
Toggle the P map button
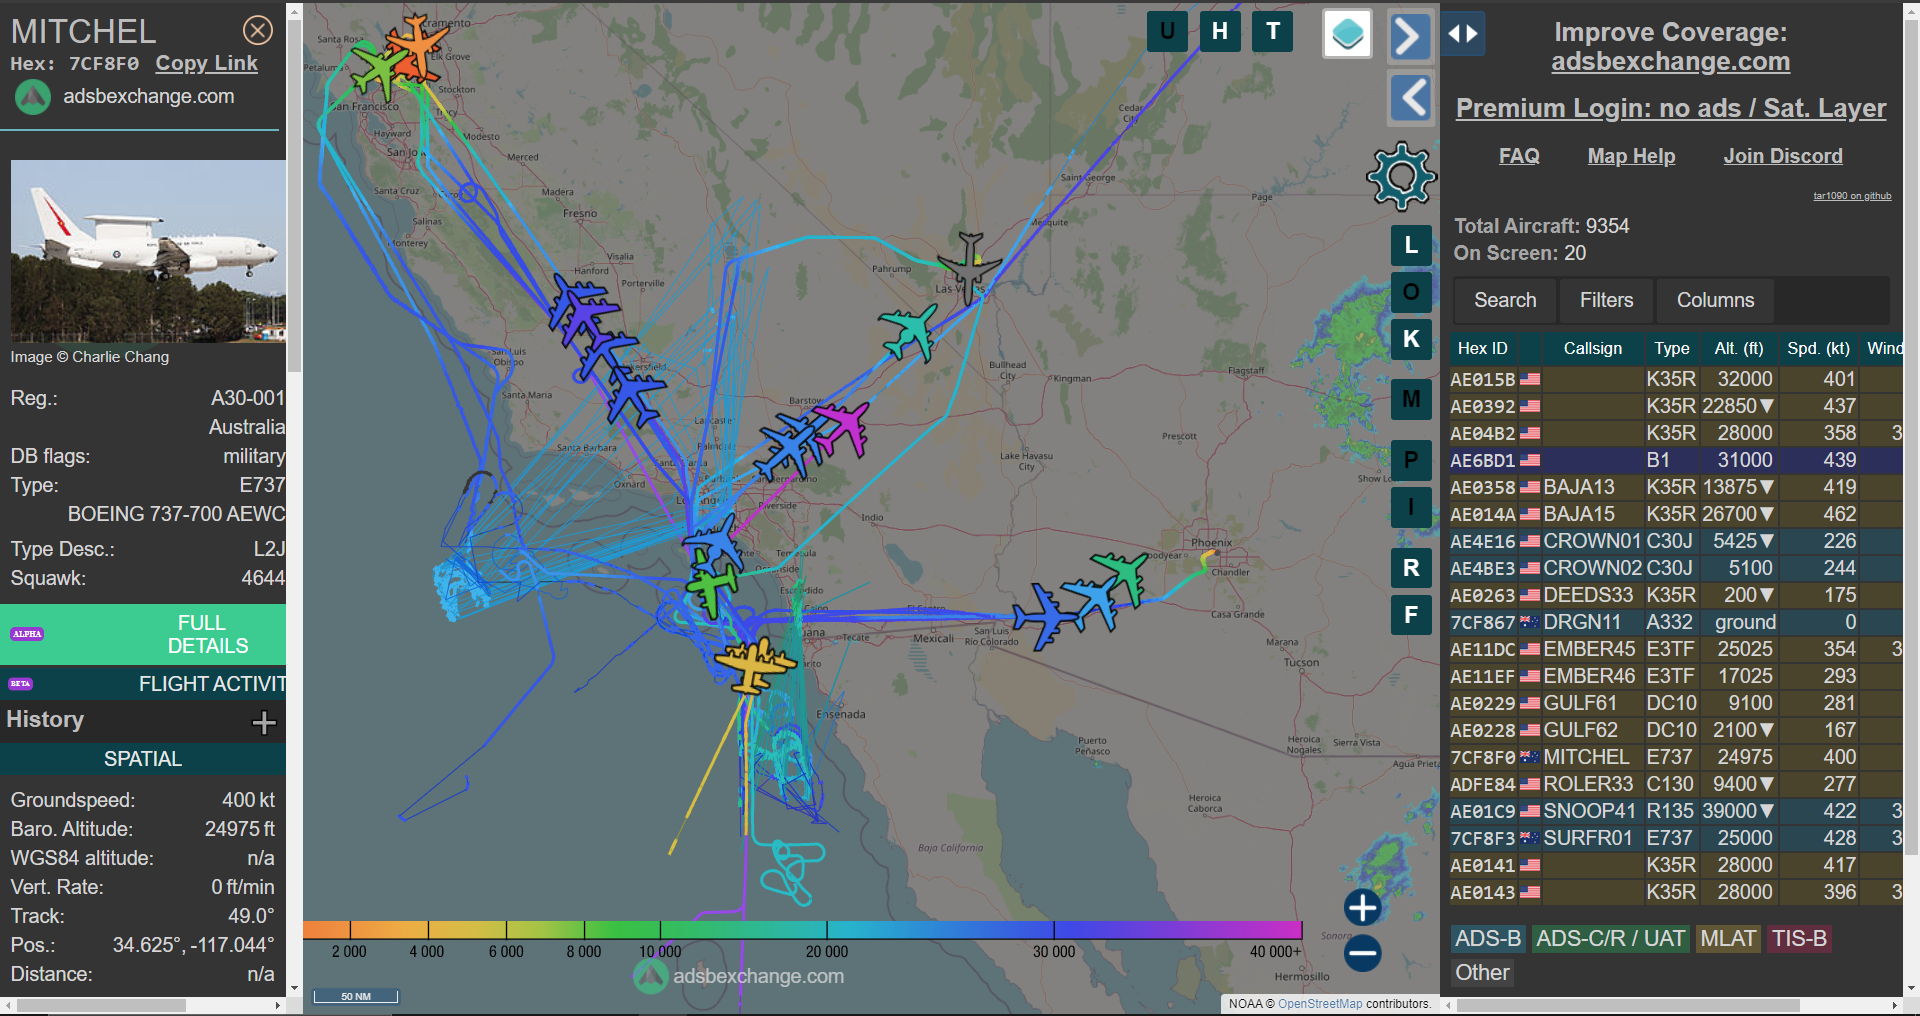click(x=1411, y=460)
